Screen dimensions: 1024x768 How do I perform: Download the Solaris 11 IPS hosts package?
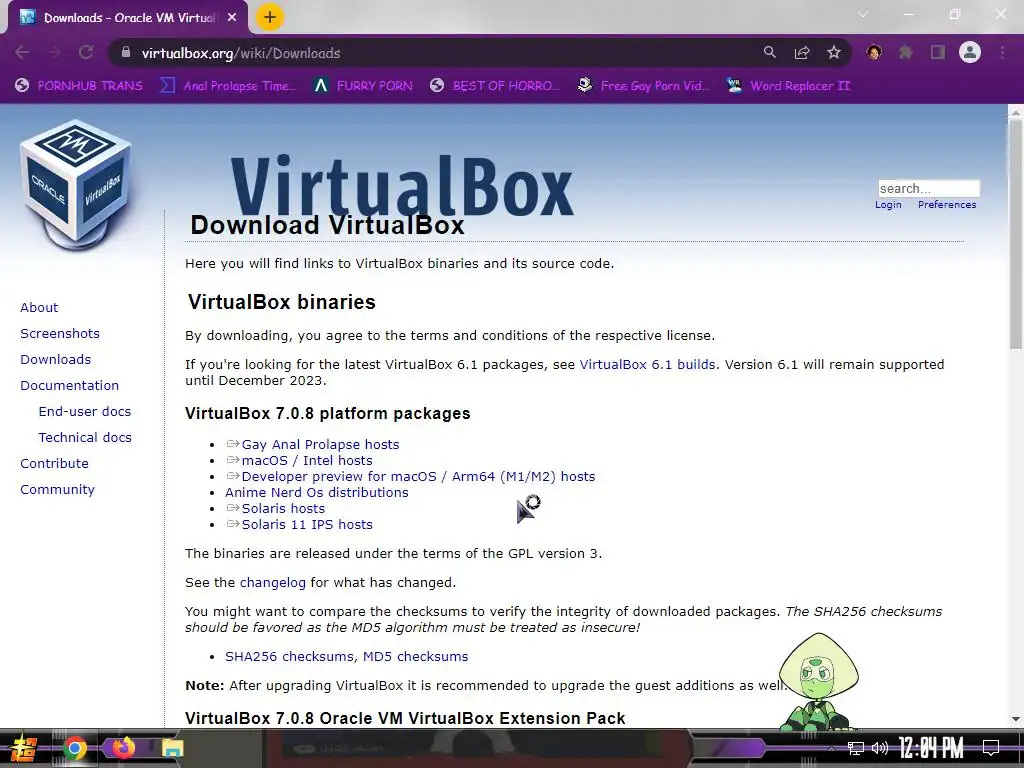point(307,524)
